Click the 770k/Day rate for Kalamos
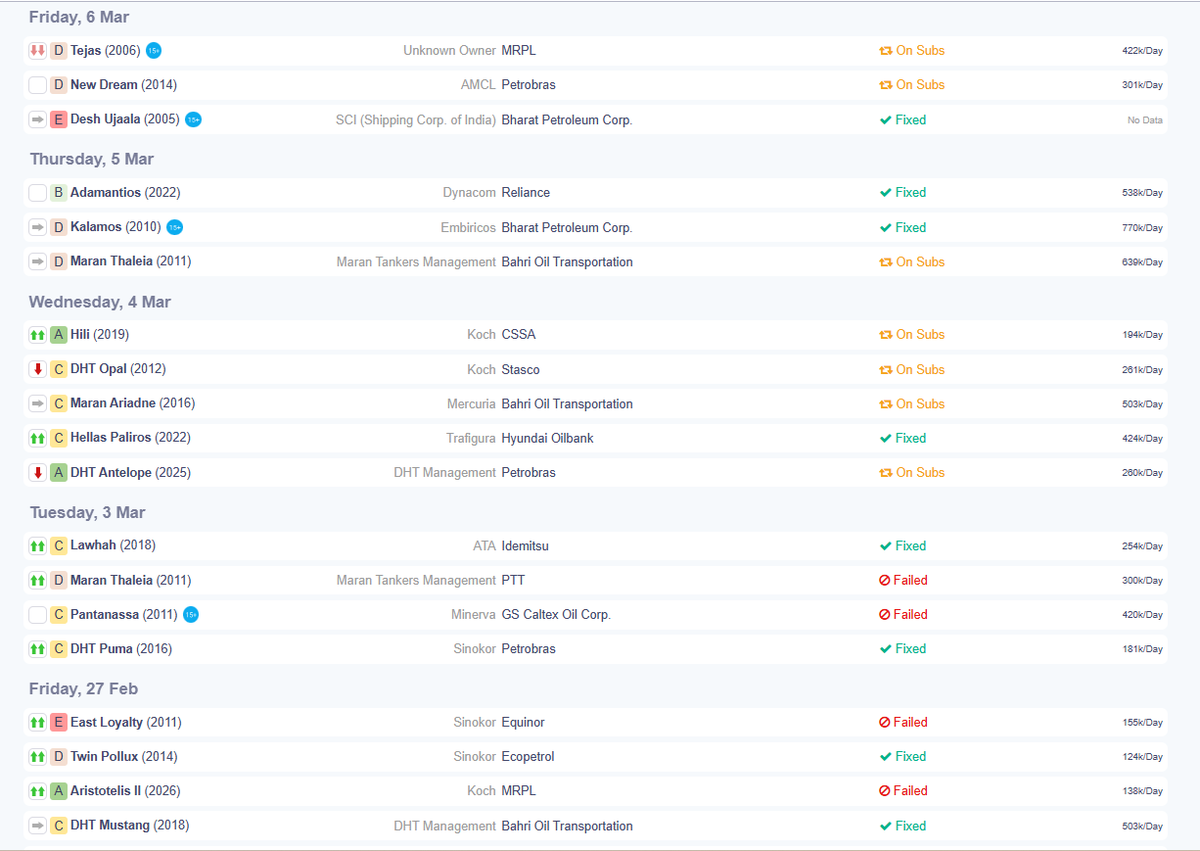Viewport: 1200px width, 851px height. click(1142, 228)
